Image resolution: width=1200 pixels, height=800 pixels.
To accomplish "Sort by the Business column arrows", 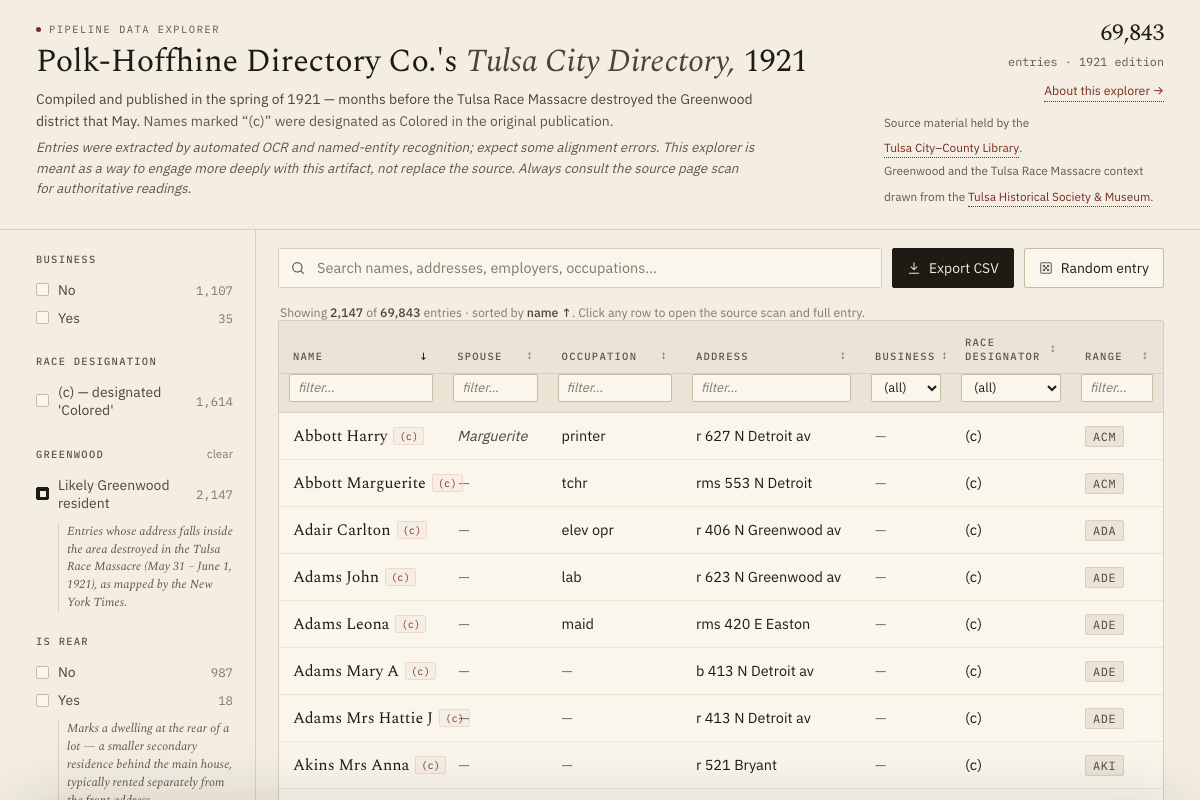I will coord(944,356).
